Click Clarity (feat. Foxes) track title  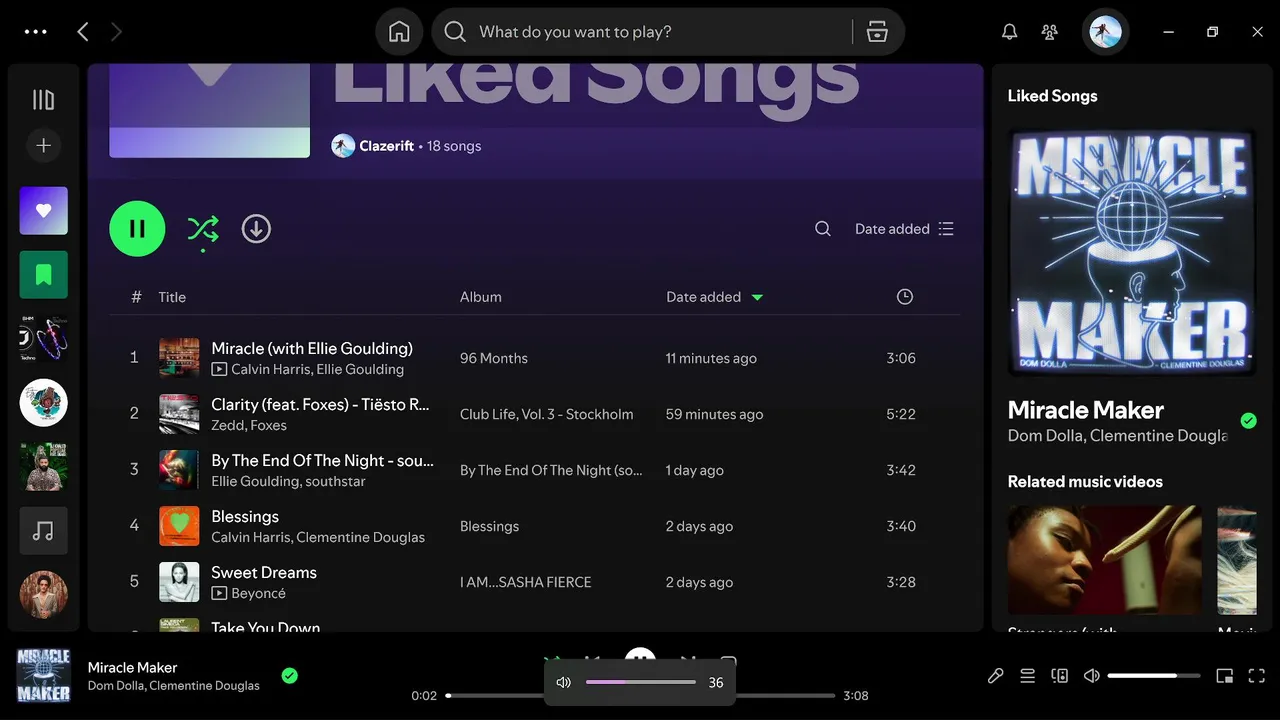[x=320, y=404]
